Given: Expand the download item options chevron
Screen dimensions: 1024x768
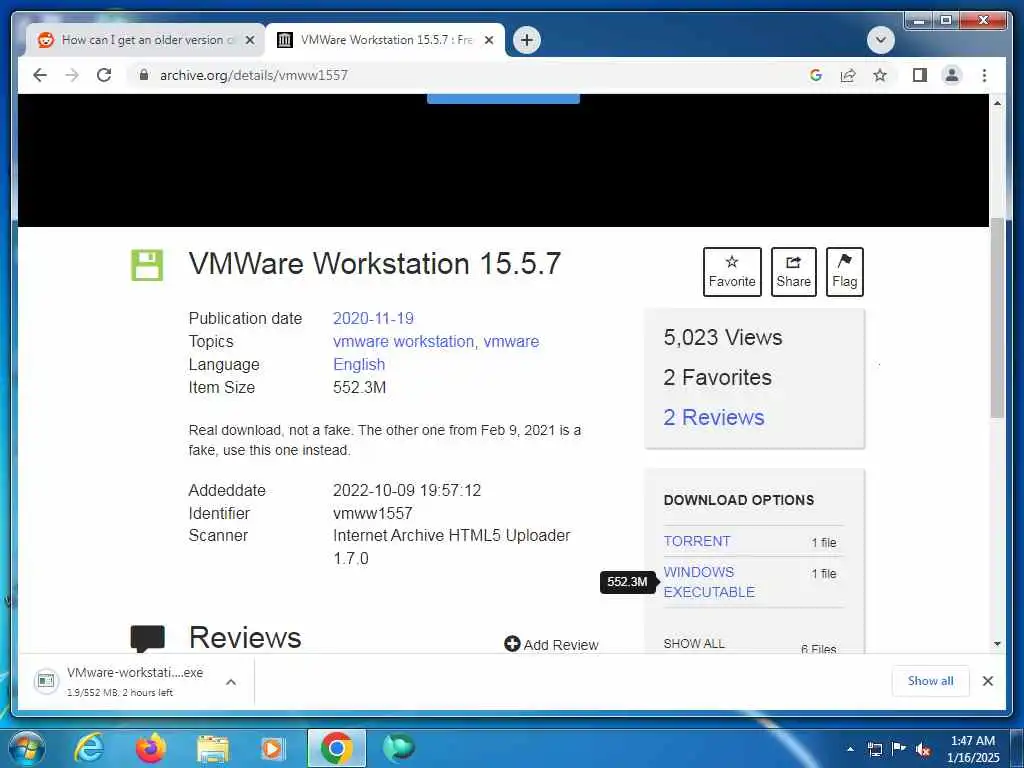Looking at the screenshot, I should 231,682.
